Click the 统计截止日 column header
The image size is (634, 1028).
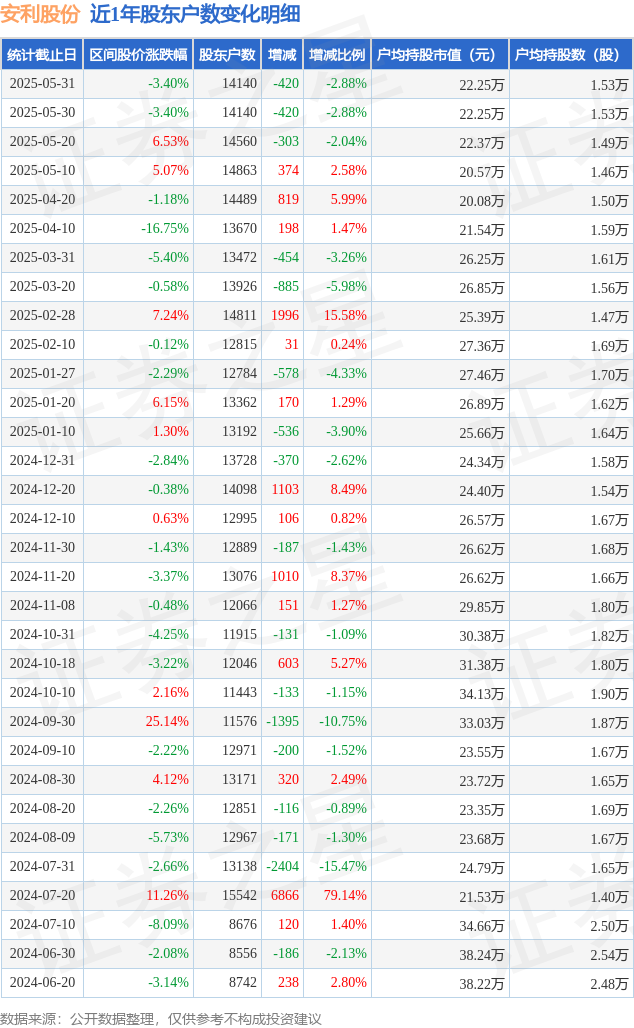point(42,55)
